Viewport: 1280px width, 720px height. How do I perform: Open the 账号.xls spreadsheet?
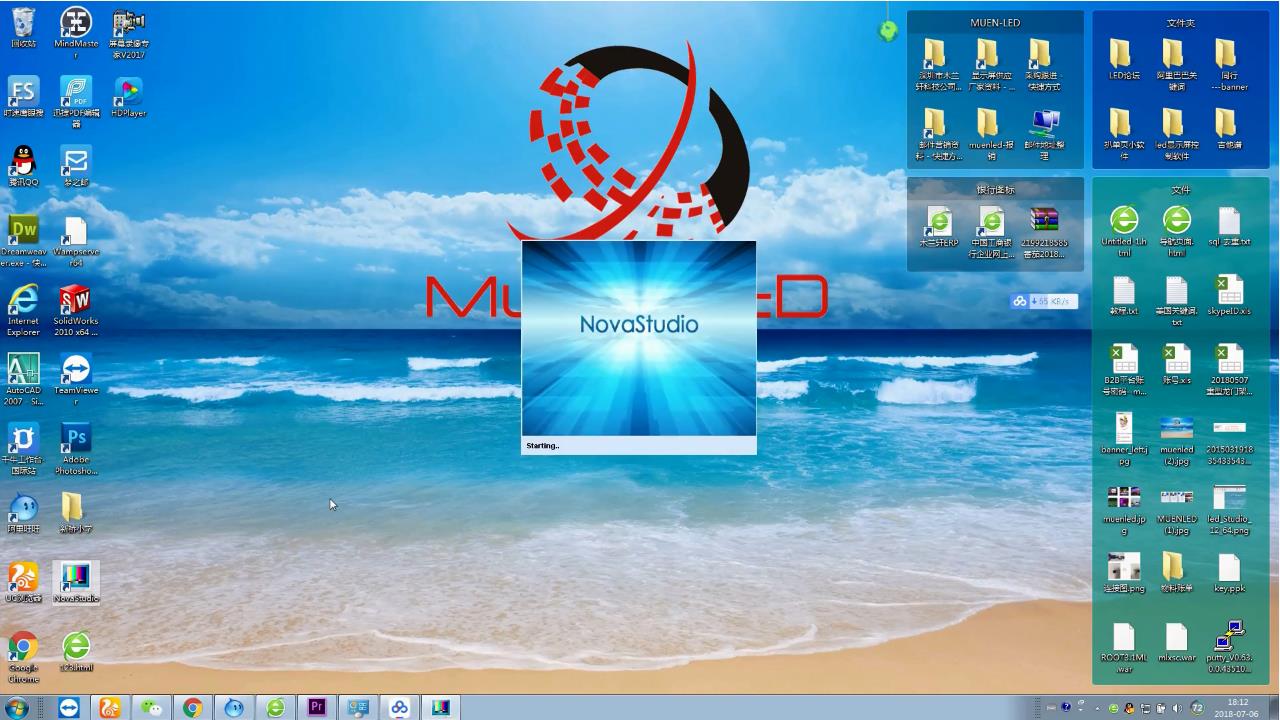(1177, 364)
